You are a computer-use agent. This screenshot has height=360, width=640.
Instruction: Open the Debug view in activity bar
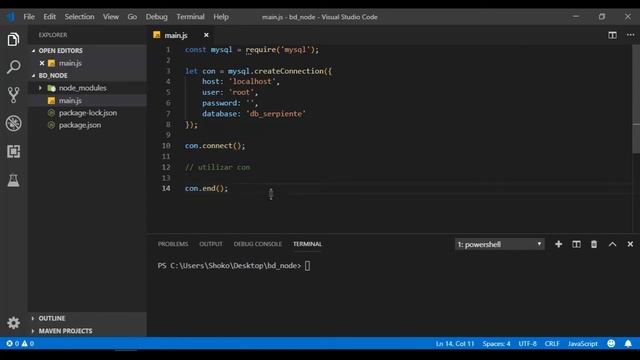point(13,123)
